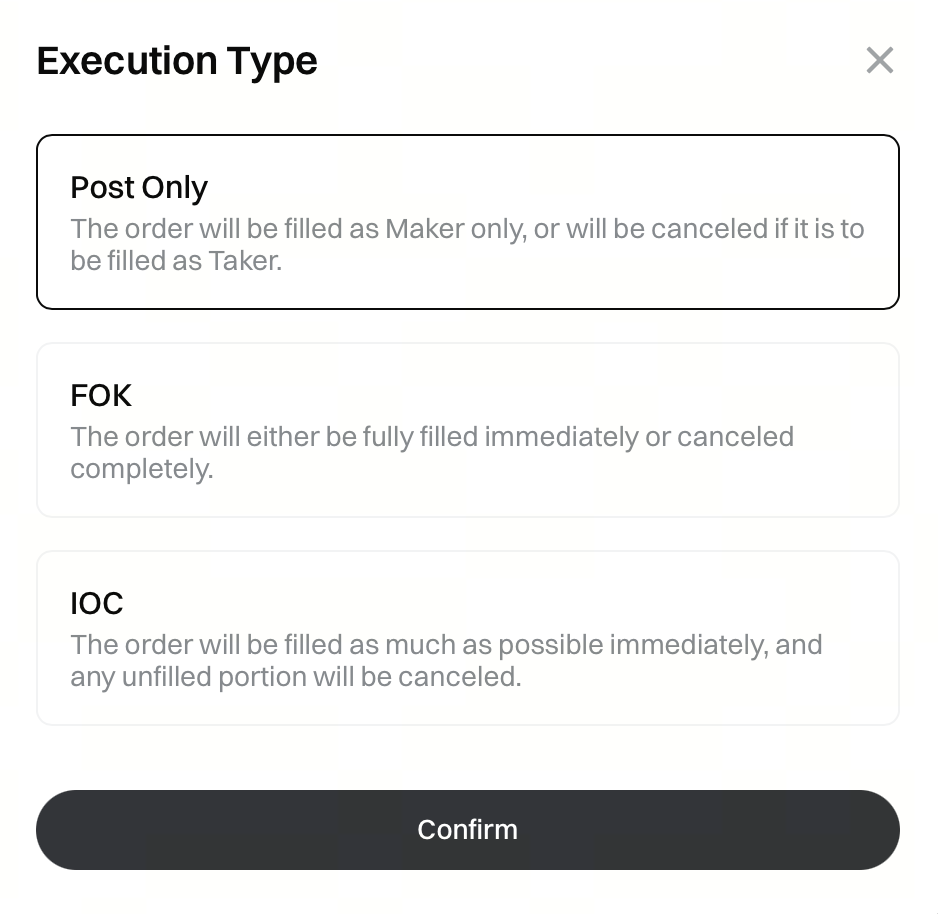Screen dimensions: 938x914
Task: Click "be filled as Taker." description line
Action: 176,261
